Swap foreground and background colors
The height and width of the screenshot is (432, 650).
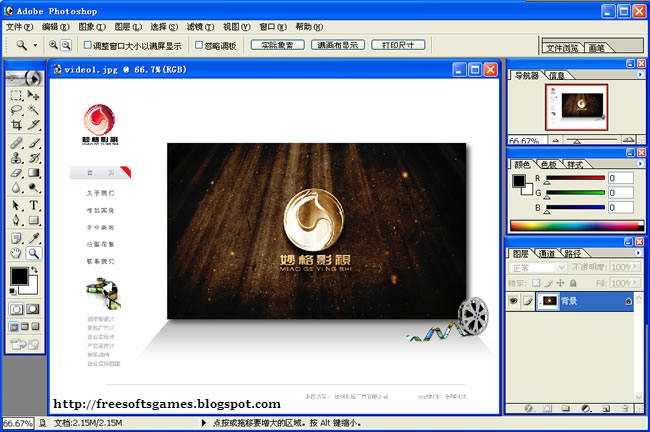(x=34, y=270)
